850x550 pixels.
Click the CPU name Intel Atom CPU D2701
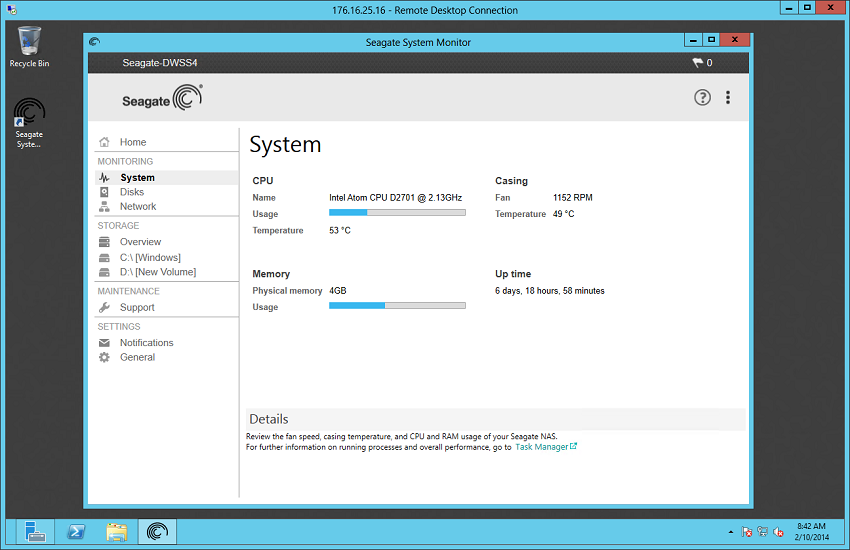pyautogui.click(x=395, y=198)
